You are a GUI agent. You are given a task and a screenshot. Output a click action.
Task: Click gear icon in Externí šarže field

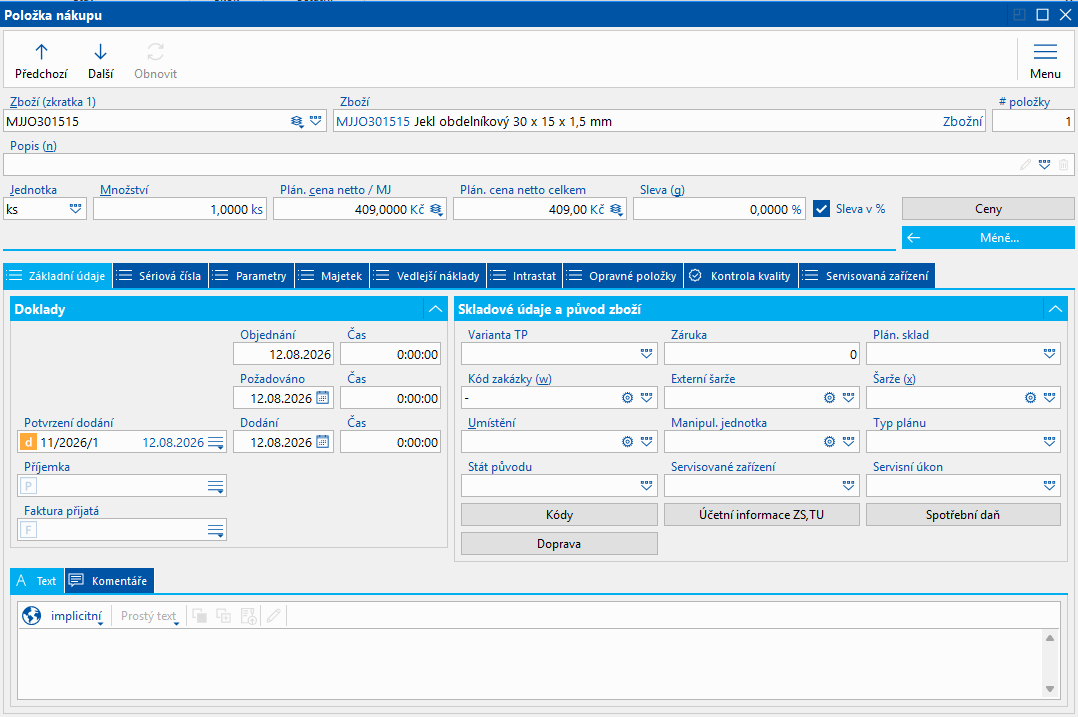click(x=830, y=398)
